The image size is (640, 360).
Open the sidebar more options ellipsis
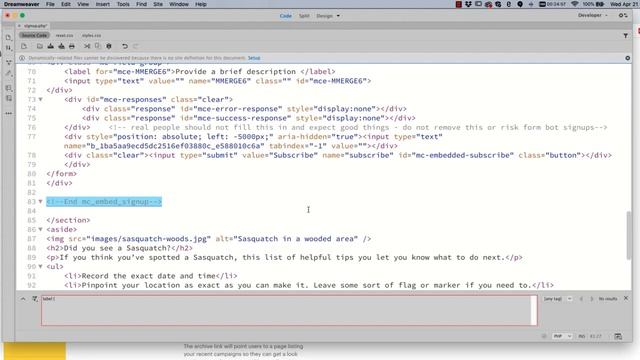click(x=9, y=113)
